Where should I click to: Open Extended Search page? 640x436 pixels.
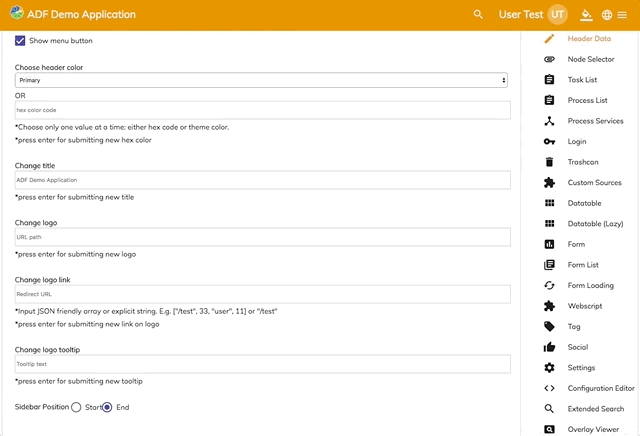click(595, 409)
